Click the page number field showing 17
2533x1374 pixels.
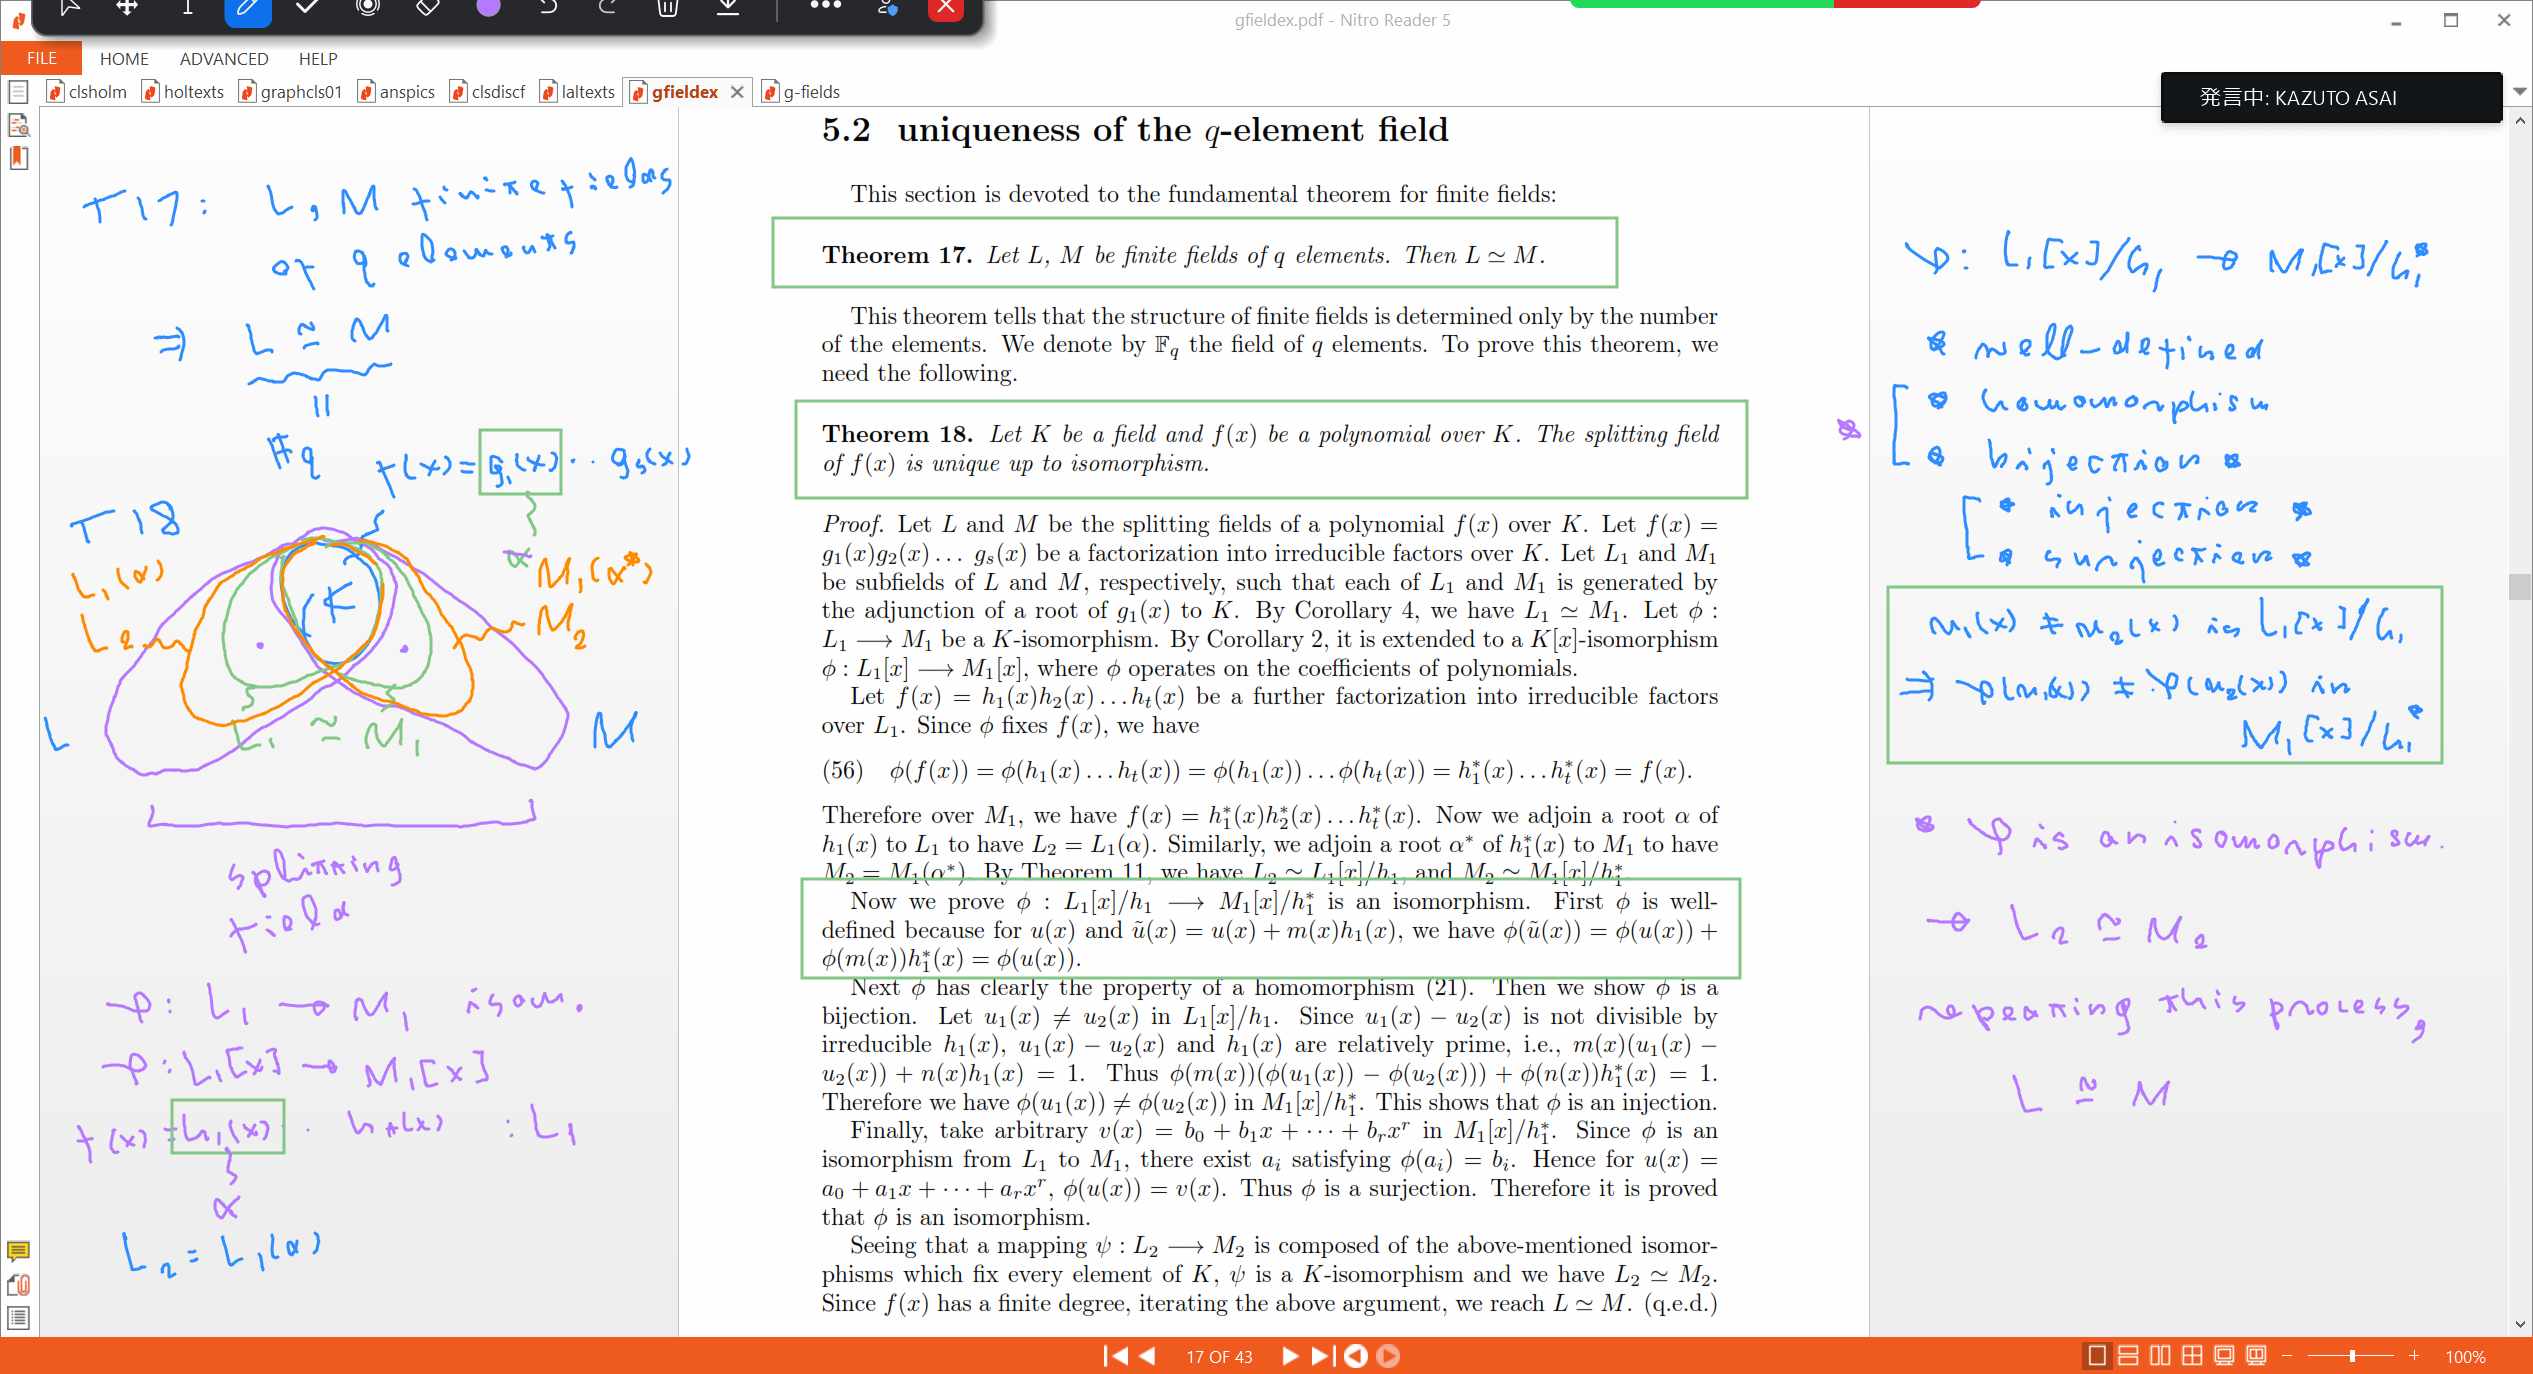[x=1219, y=1356]
